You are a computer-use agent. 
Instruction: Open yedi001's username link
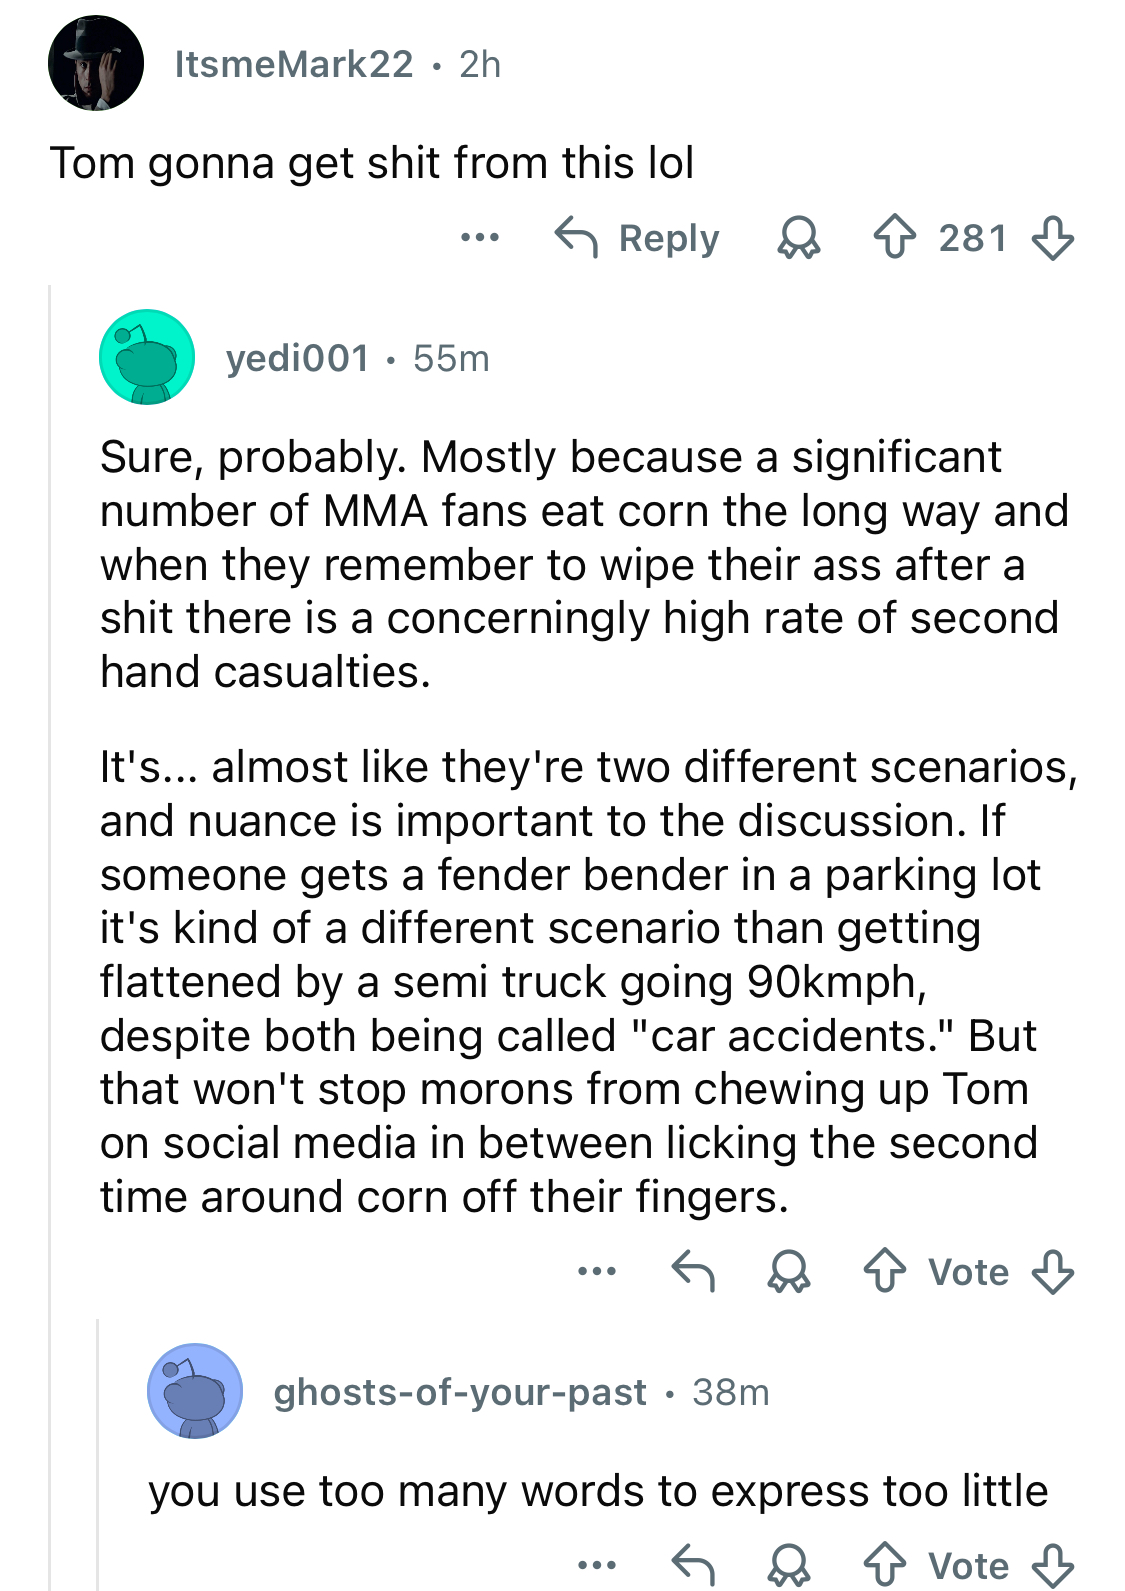[297, 358]
